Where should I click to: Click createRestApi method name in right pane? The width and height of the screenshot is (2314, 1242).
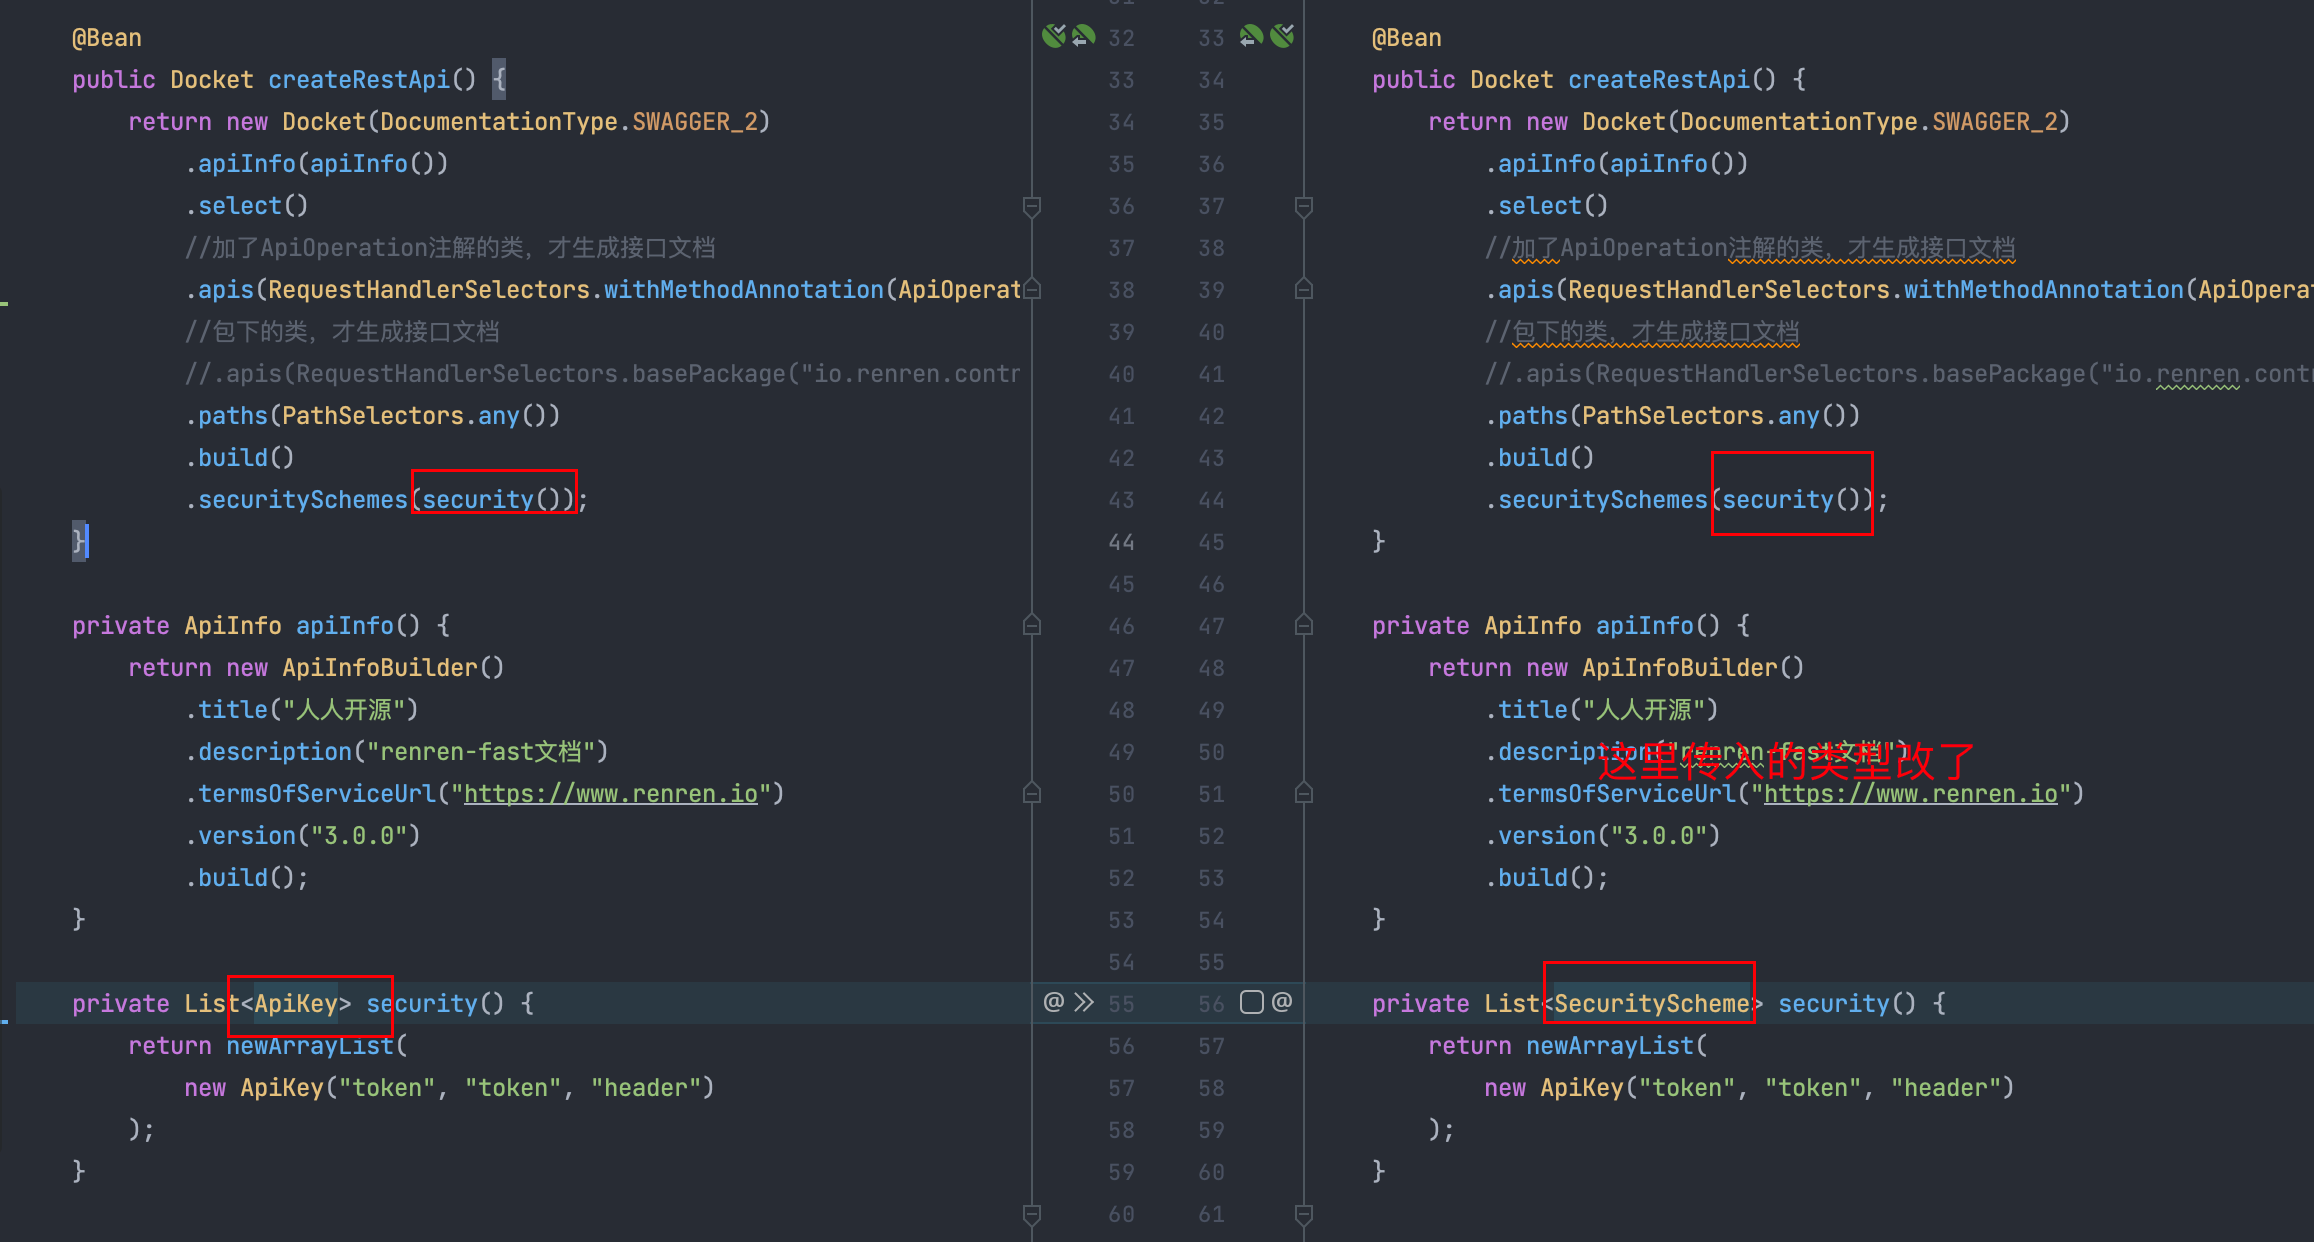pyautogui.click(x=1659, y=80)
